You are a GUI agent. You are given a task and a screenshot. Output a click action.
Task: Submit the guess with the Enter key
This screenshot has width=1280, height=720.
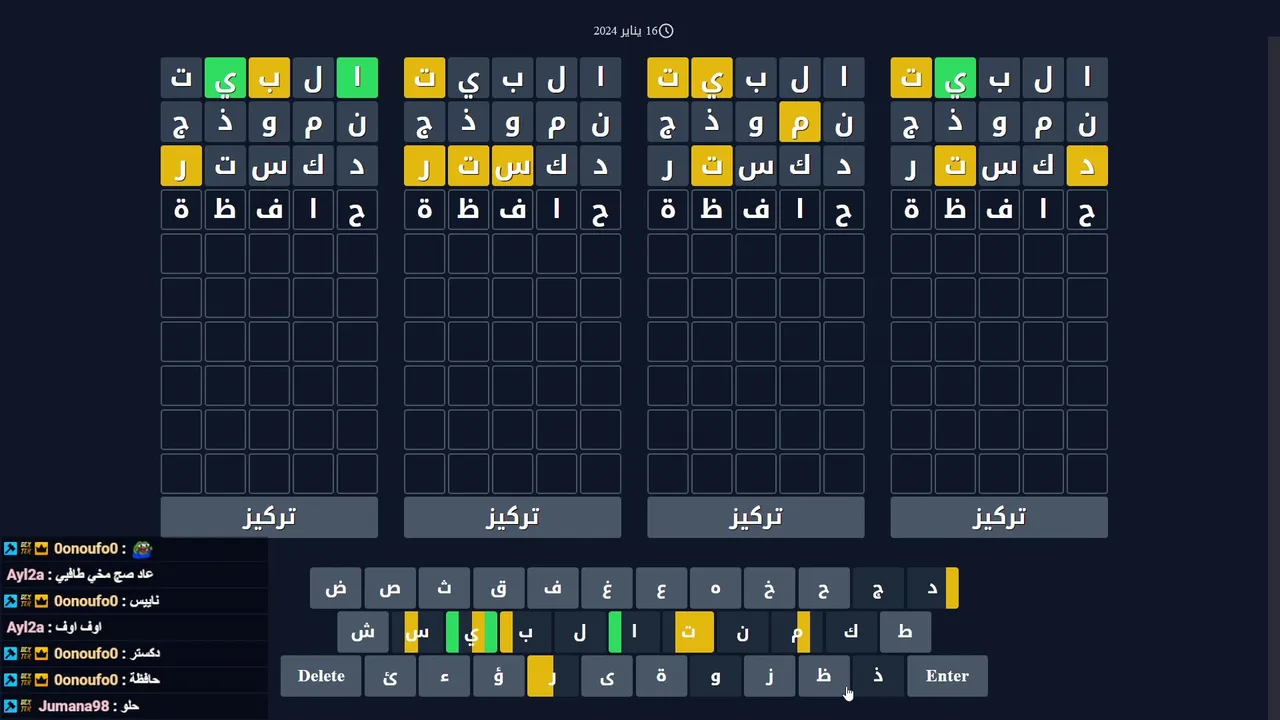(x=947, y=676)
